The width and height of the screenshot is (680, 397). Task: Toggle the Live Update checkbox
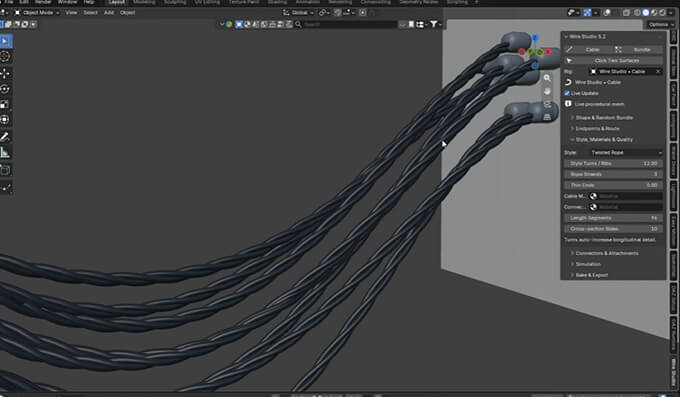point(567,93)
